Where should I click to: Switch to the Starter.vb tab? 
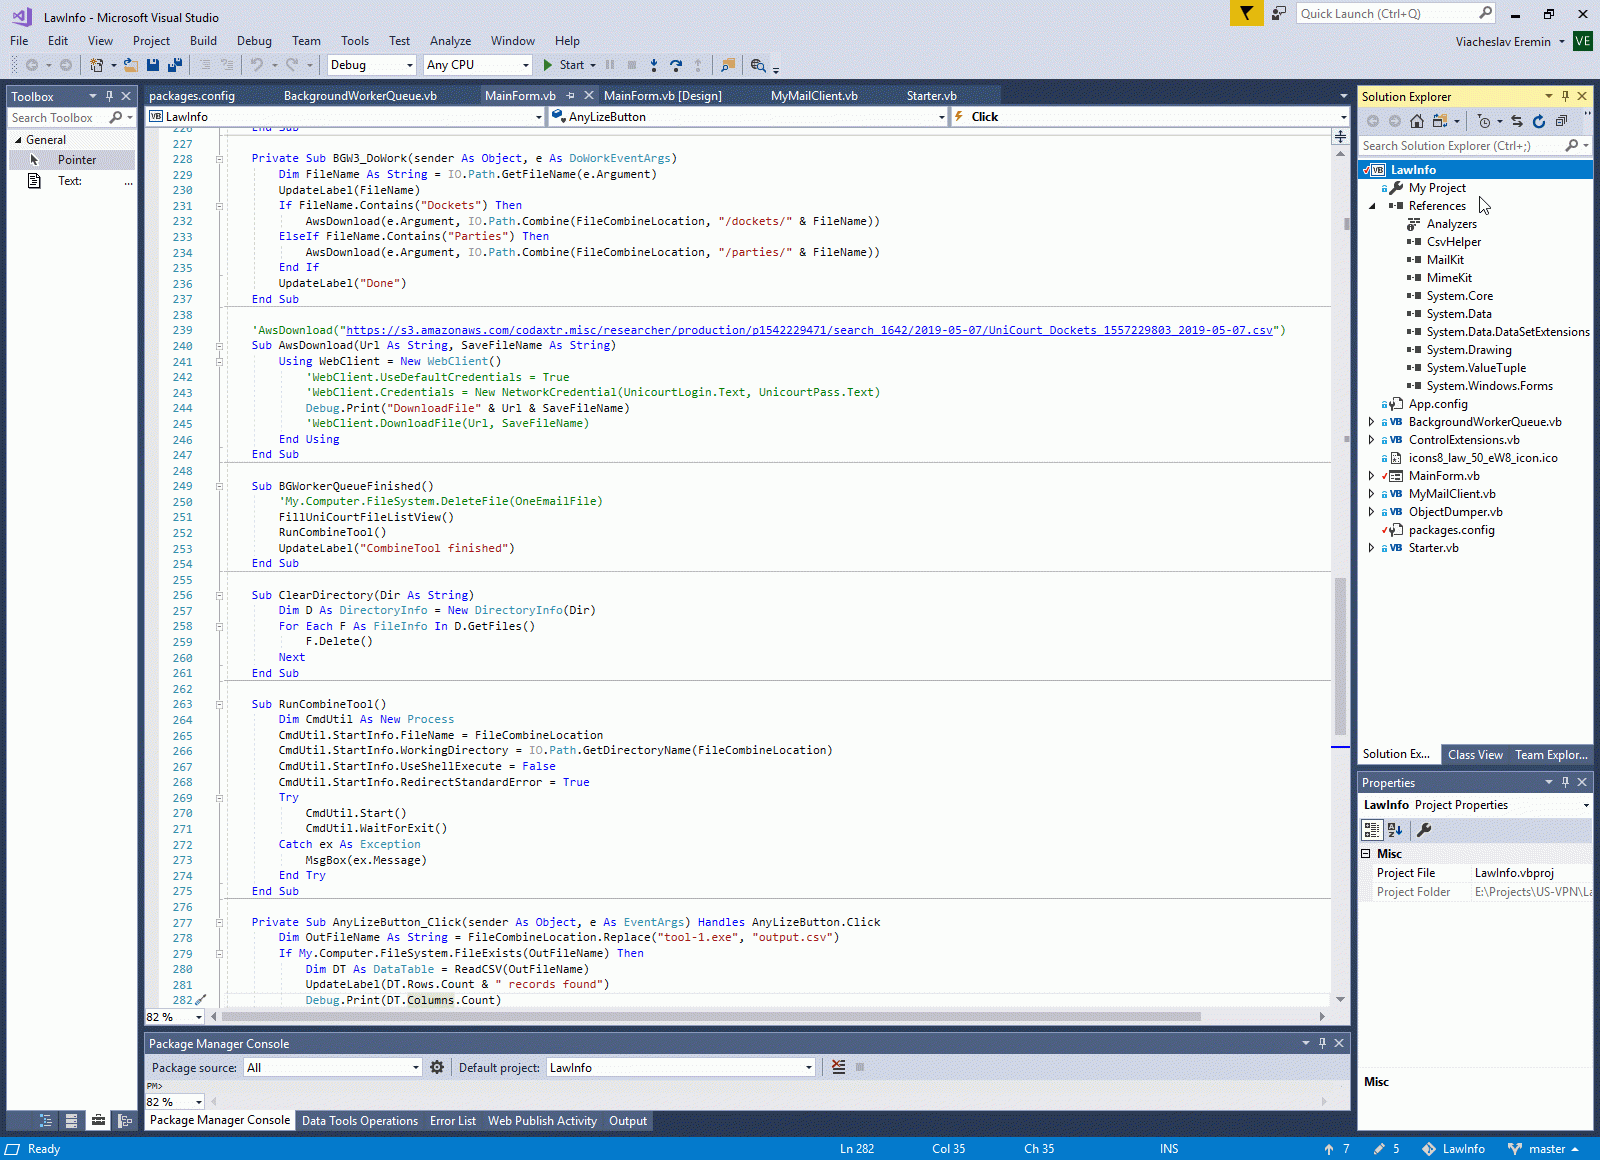pos(931,96)
